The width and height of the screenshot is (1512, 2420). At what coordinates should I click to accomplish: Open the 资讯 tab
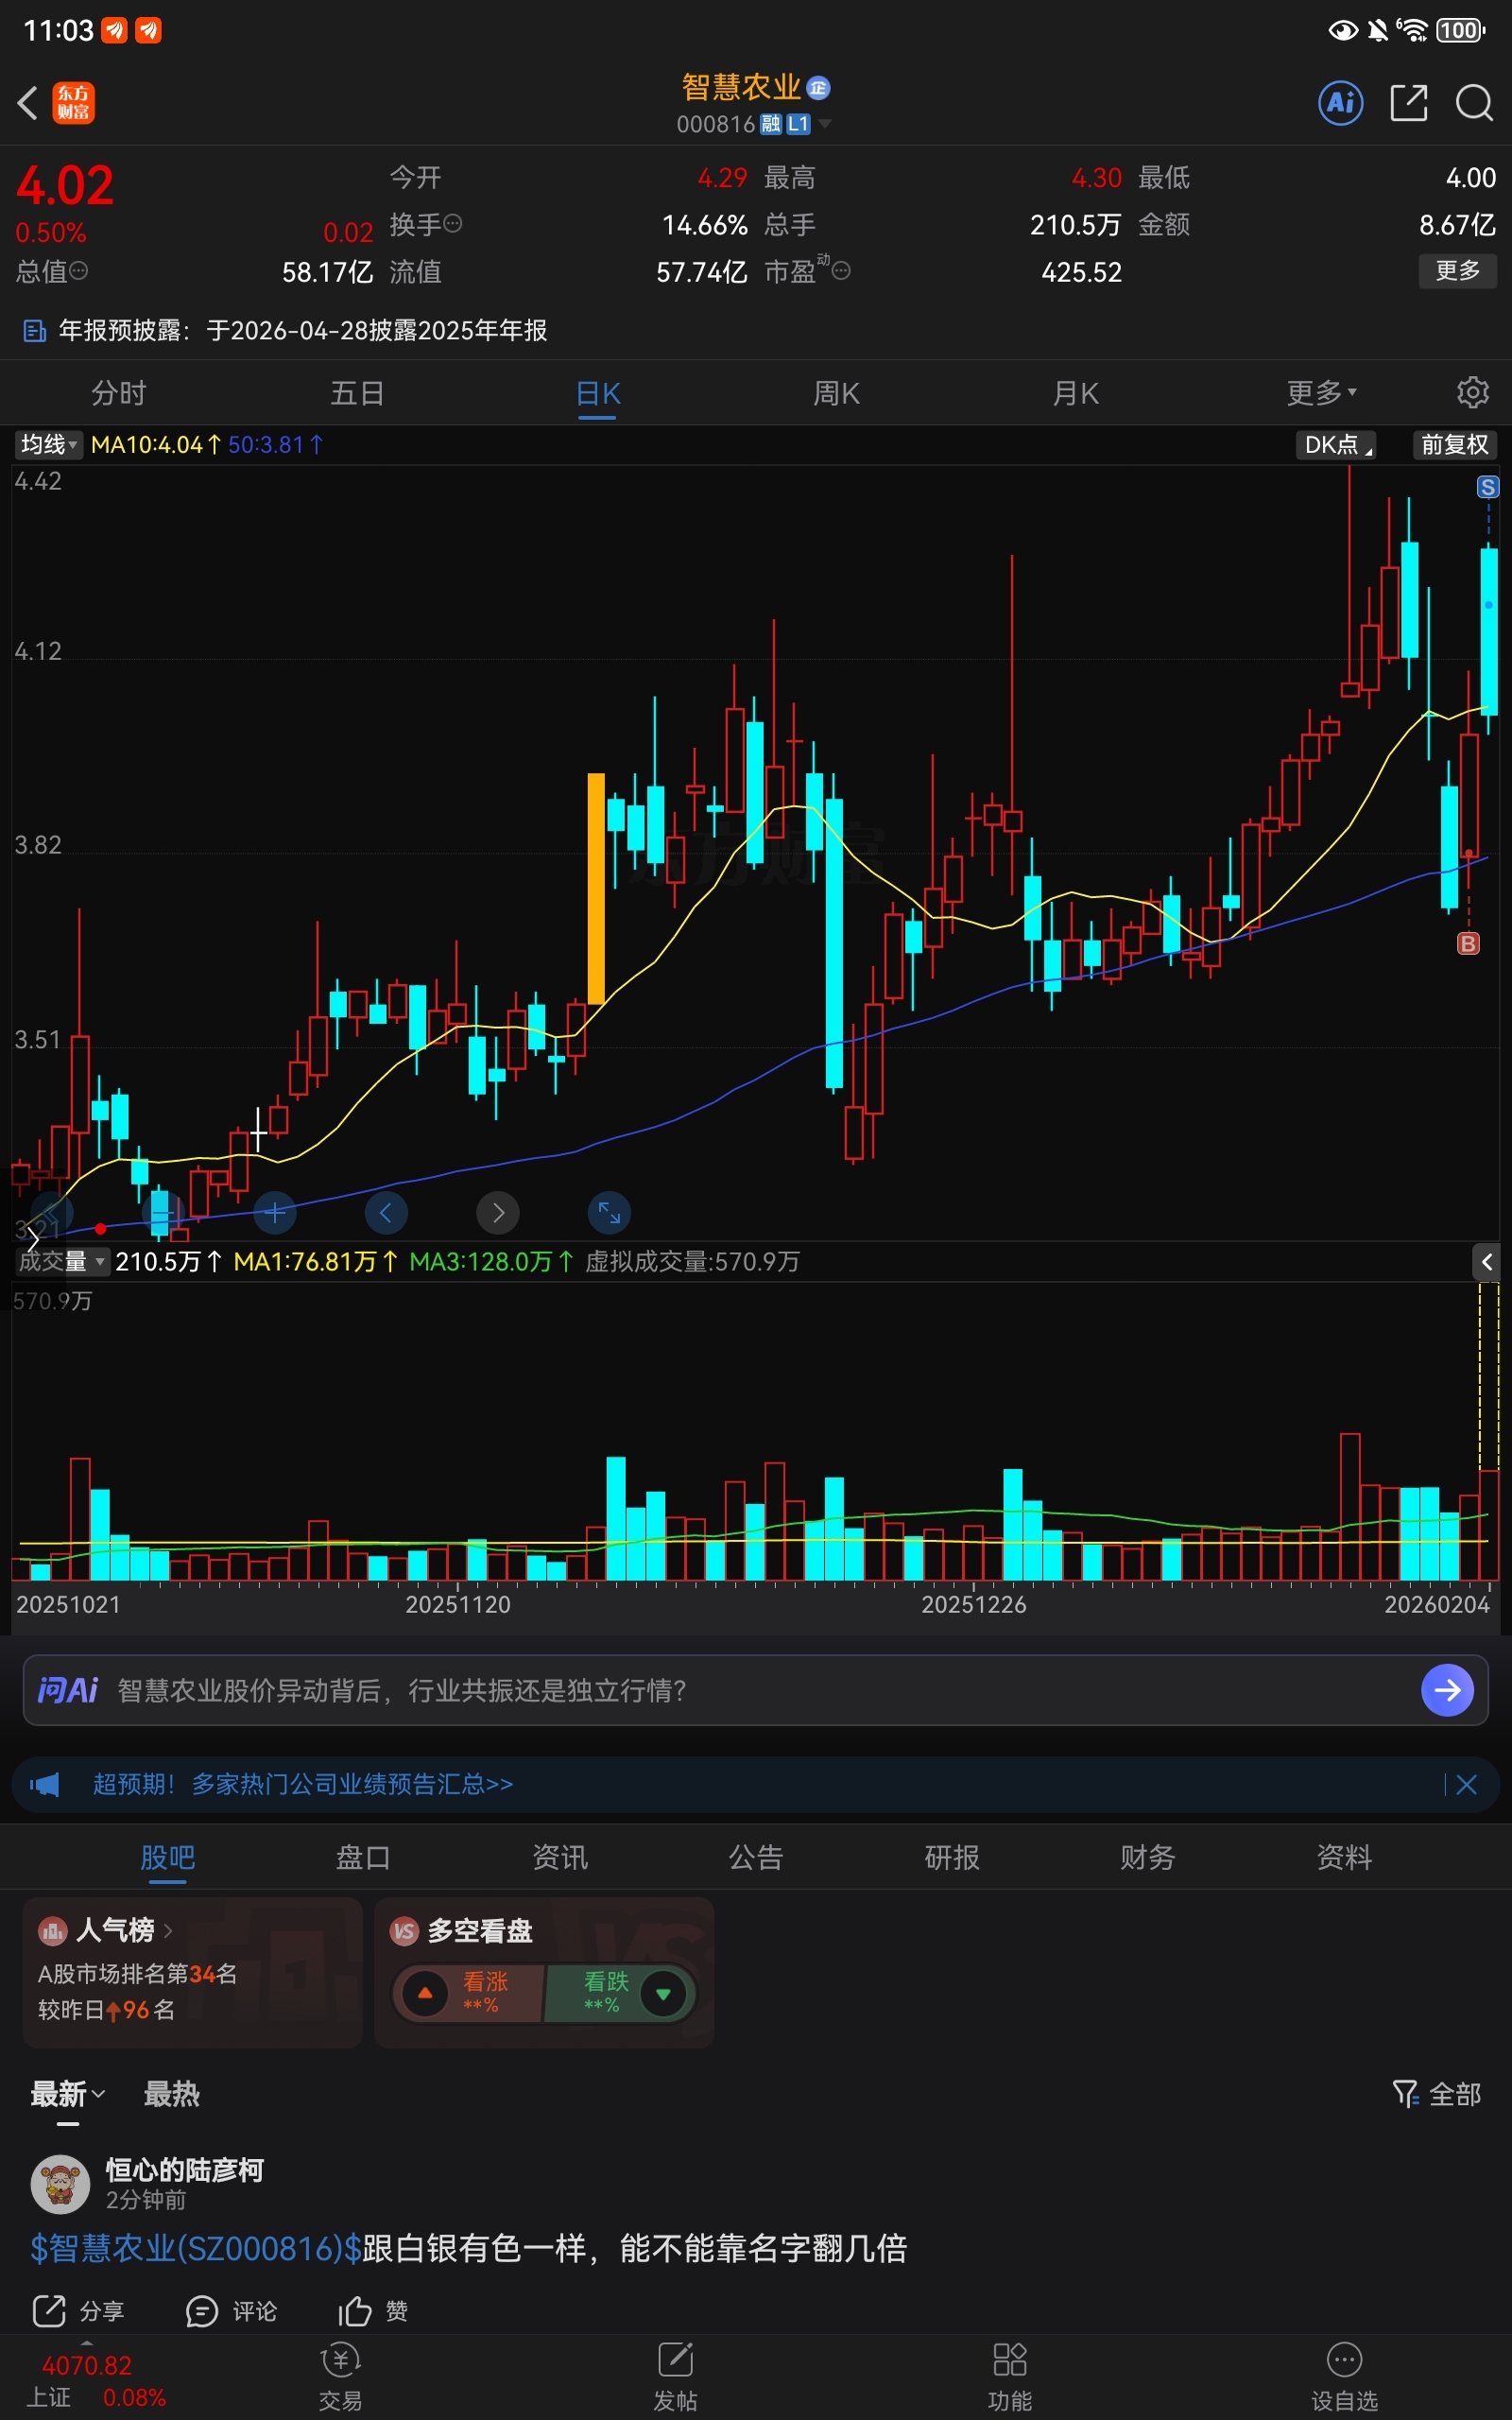560,1858
